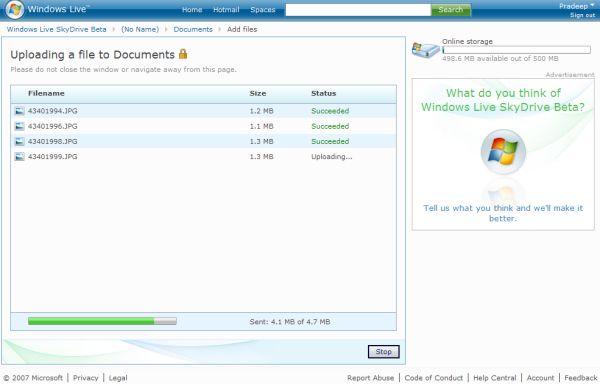Click the 1.1 MB size value
This screenshot has width=600, height=384.
pos(261,126)
